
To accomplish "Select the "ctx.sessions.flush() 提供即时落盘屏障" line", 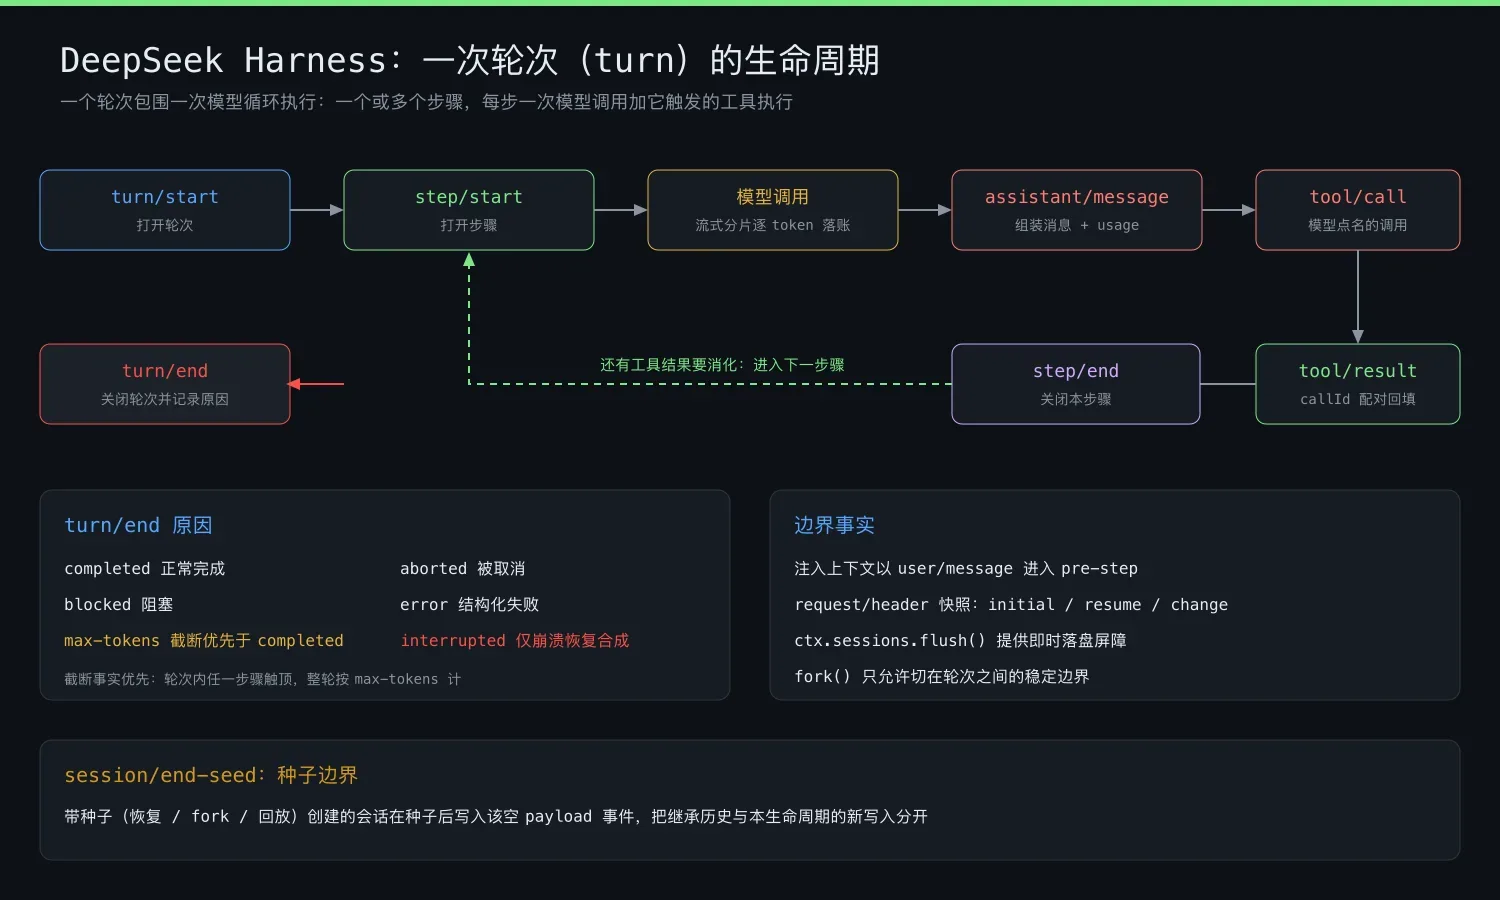I will [x=960, y=640].
